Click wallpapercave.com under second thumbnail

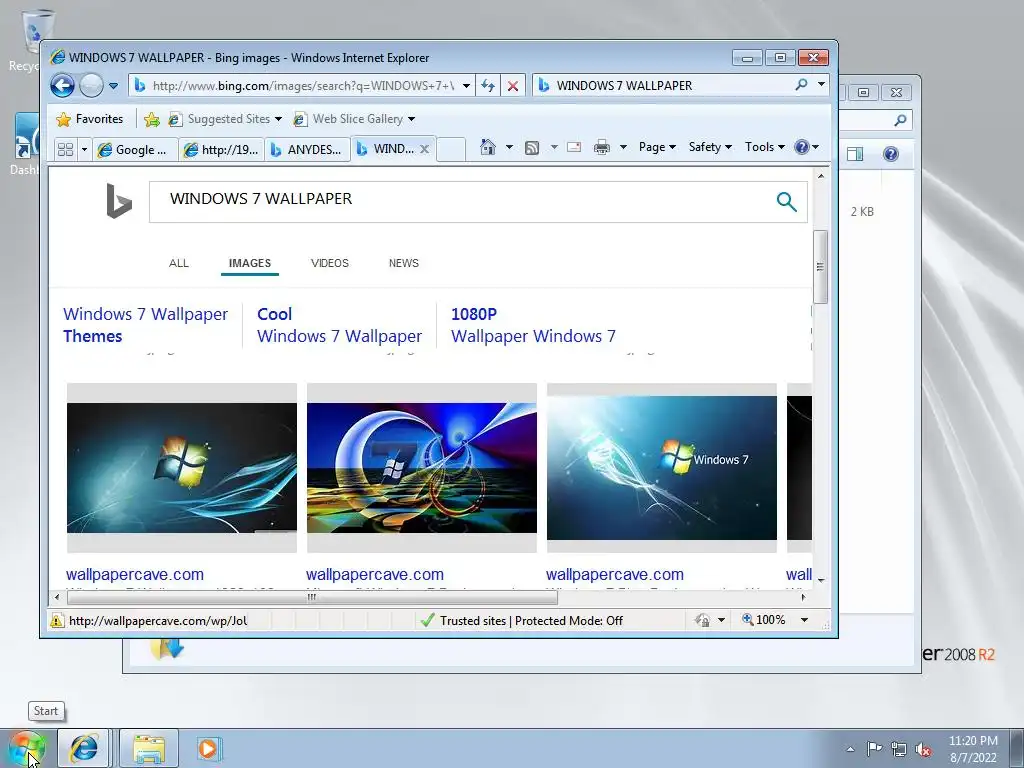coord(375,575)
